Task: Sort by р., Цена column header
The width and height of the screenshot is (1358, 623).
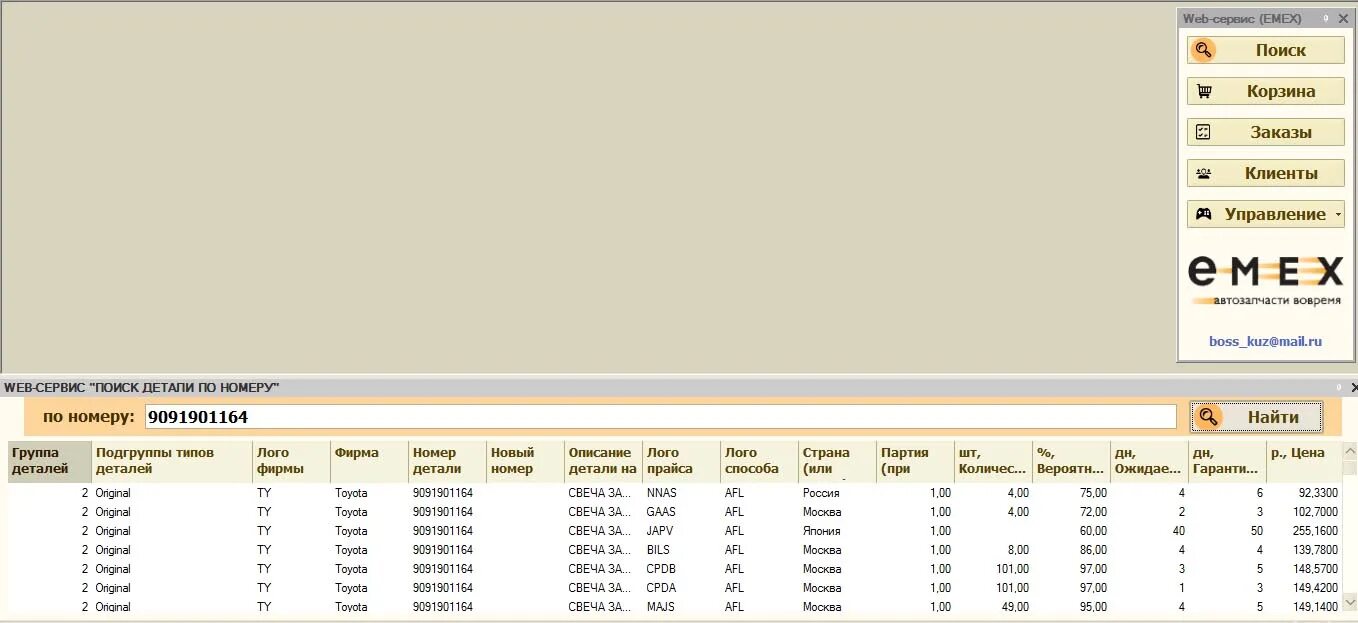Action: tap(1303, 461)
